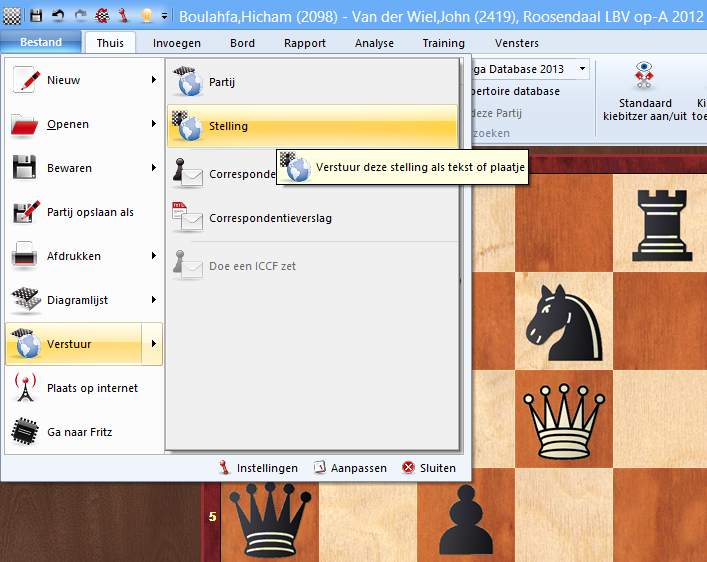Click the Doe een ICCF zet item

(x=313, y=266)
